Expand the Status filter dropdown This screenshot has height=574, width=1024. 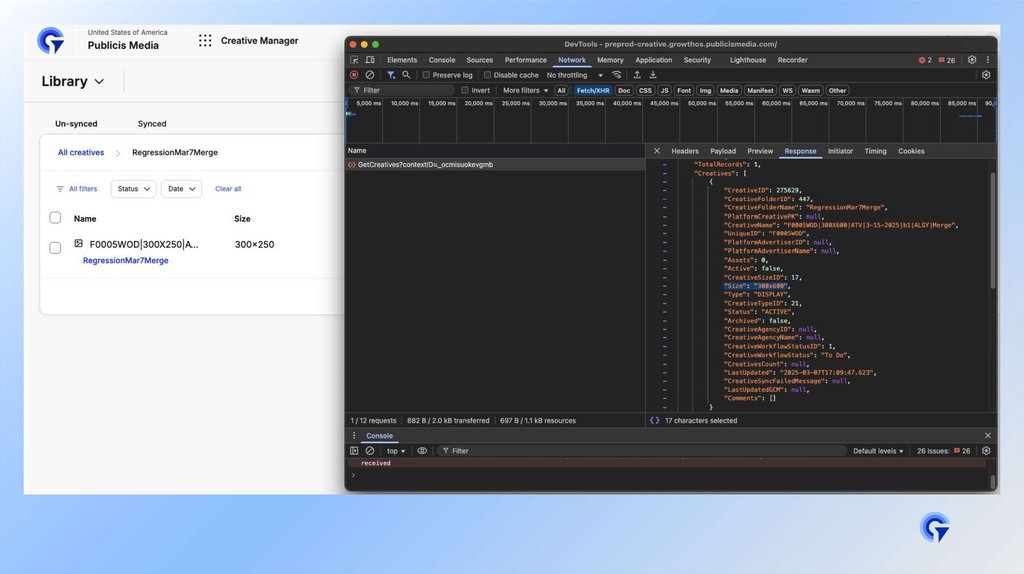click(x=133, y=189)
